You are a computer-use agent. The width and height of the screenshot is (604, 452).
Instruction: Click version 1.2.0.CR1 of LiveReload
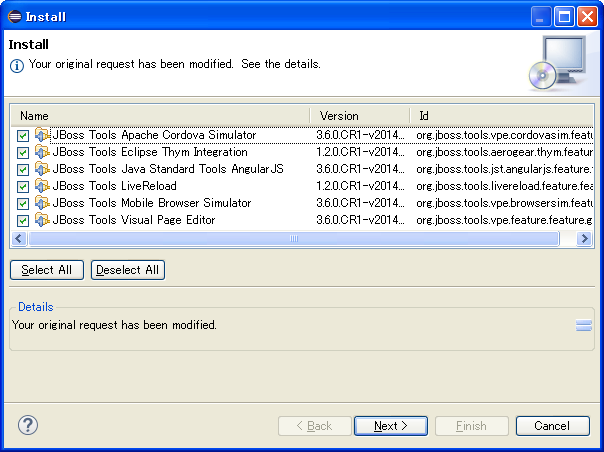361,186
